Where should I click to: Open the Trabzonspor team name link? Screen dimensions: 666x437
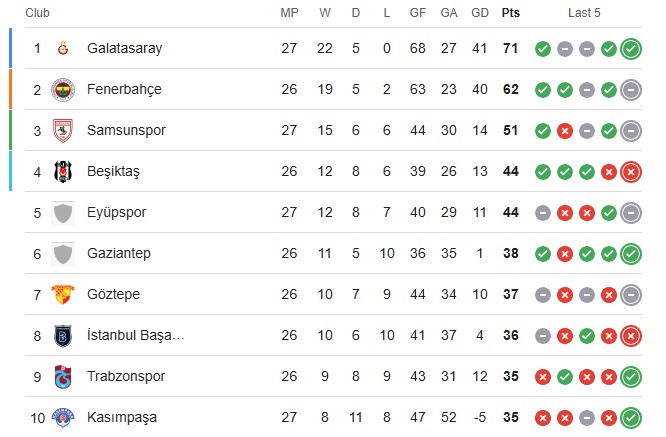pos(126,376)
